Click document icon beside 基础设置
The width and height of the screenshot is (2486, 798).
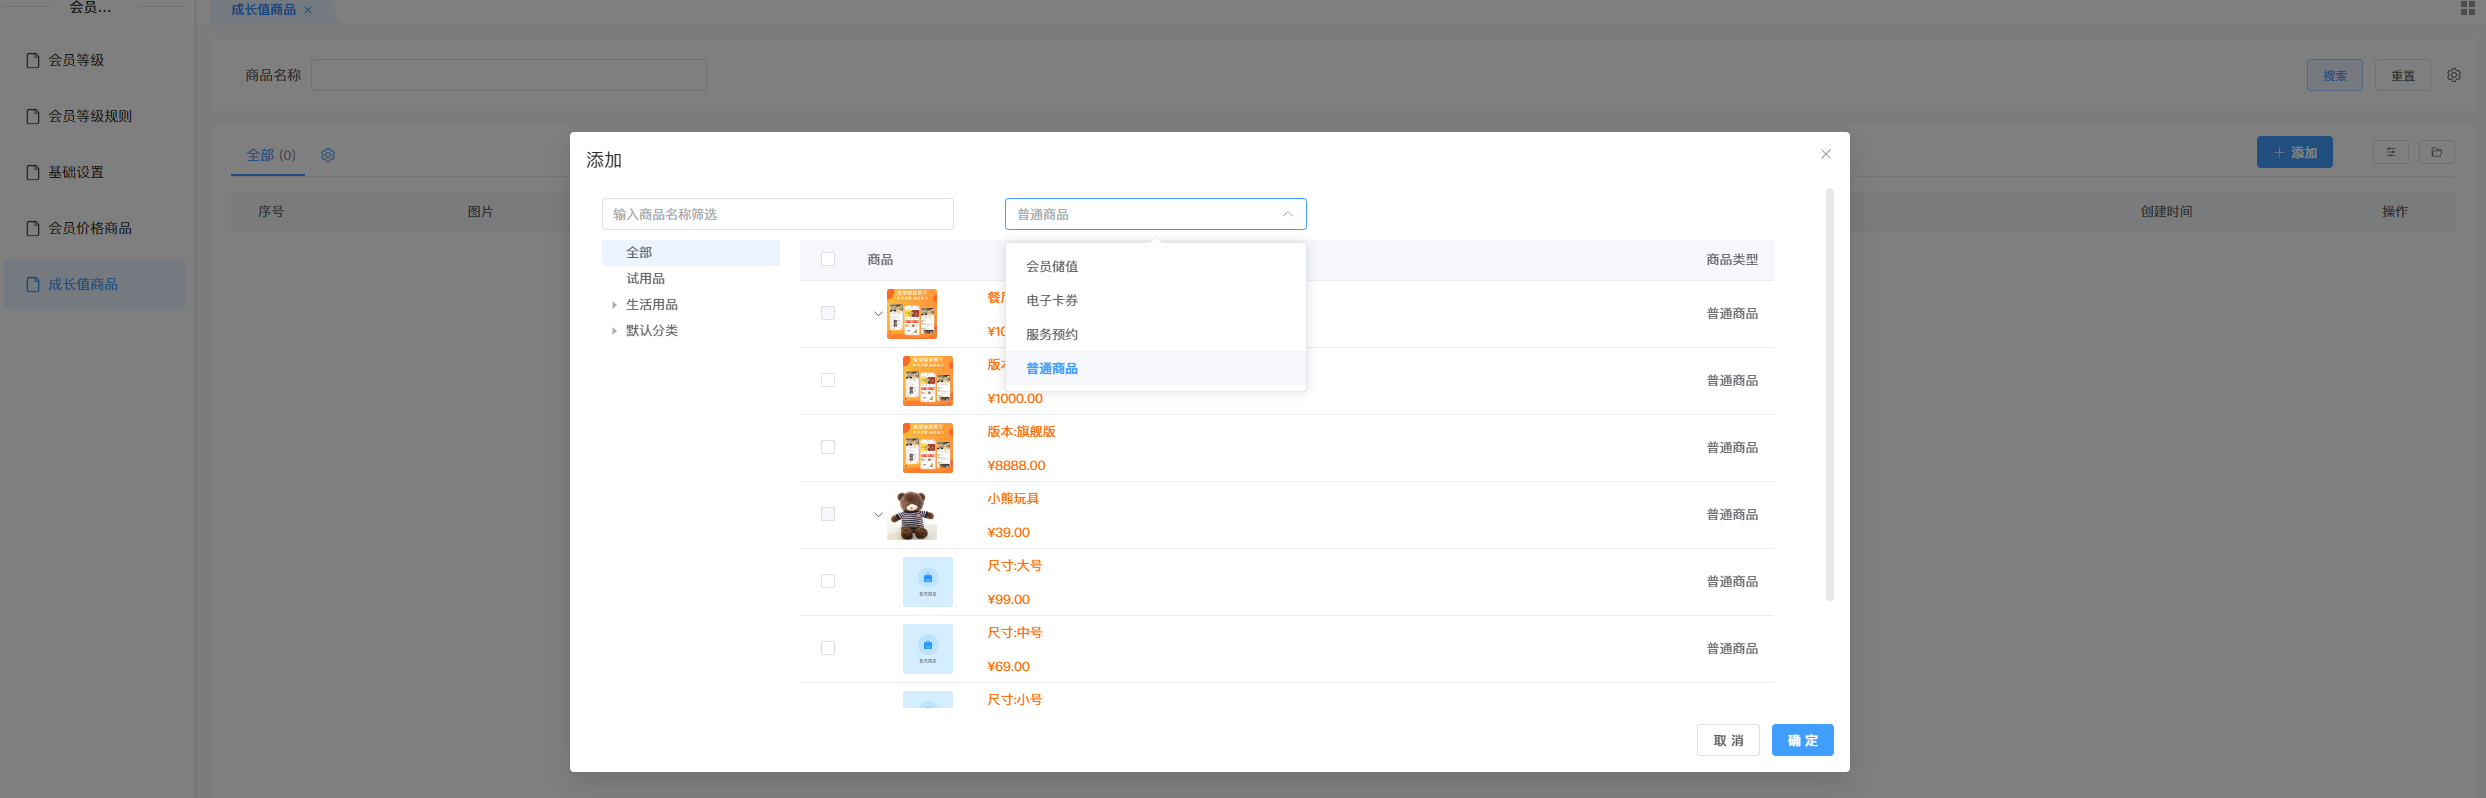click(x=33, y=172)
